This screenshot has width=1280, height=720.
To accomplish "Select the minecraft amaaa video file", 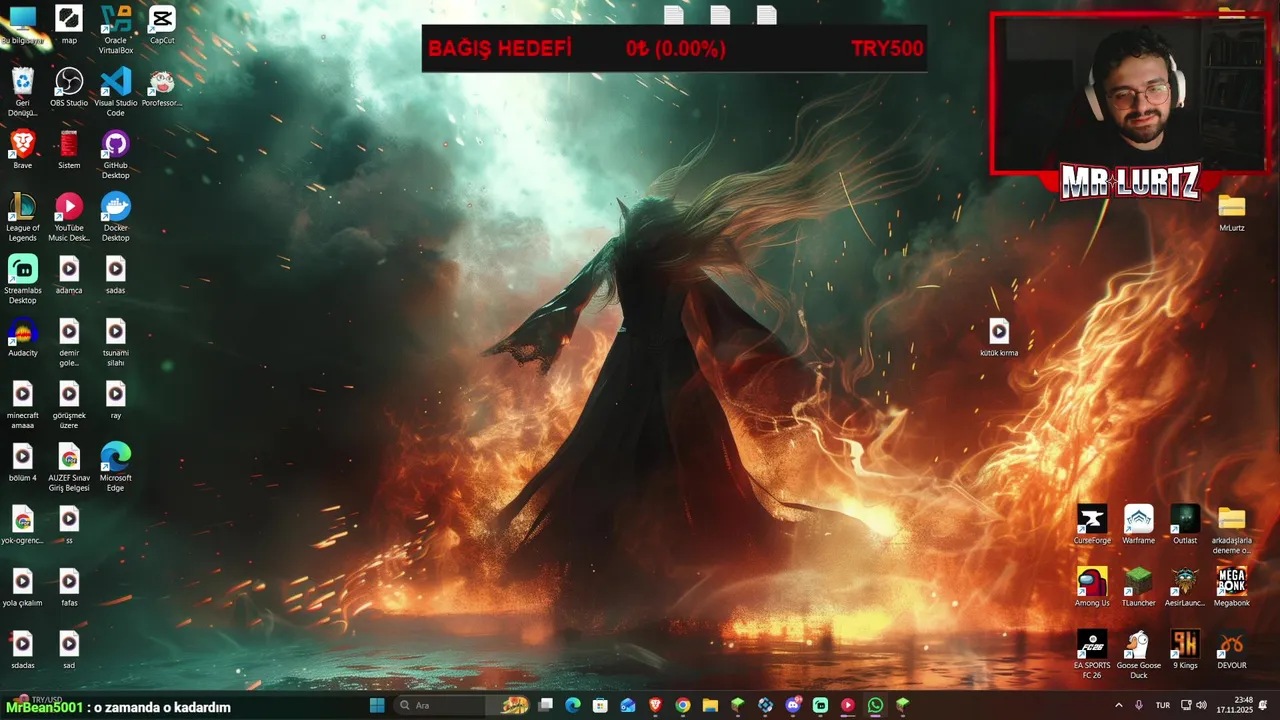I will (22, 404).
